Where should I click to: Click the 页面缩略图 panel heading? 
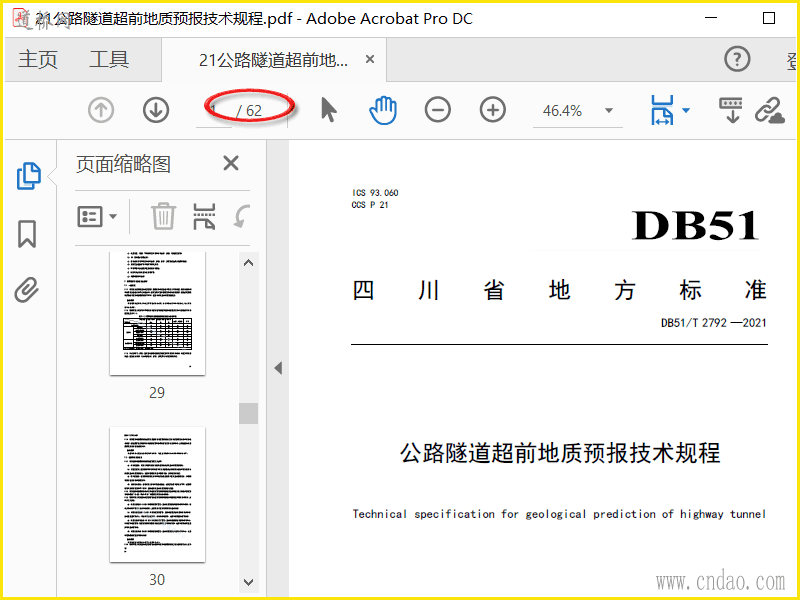[123, 164]
